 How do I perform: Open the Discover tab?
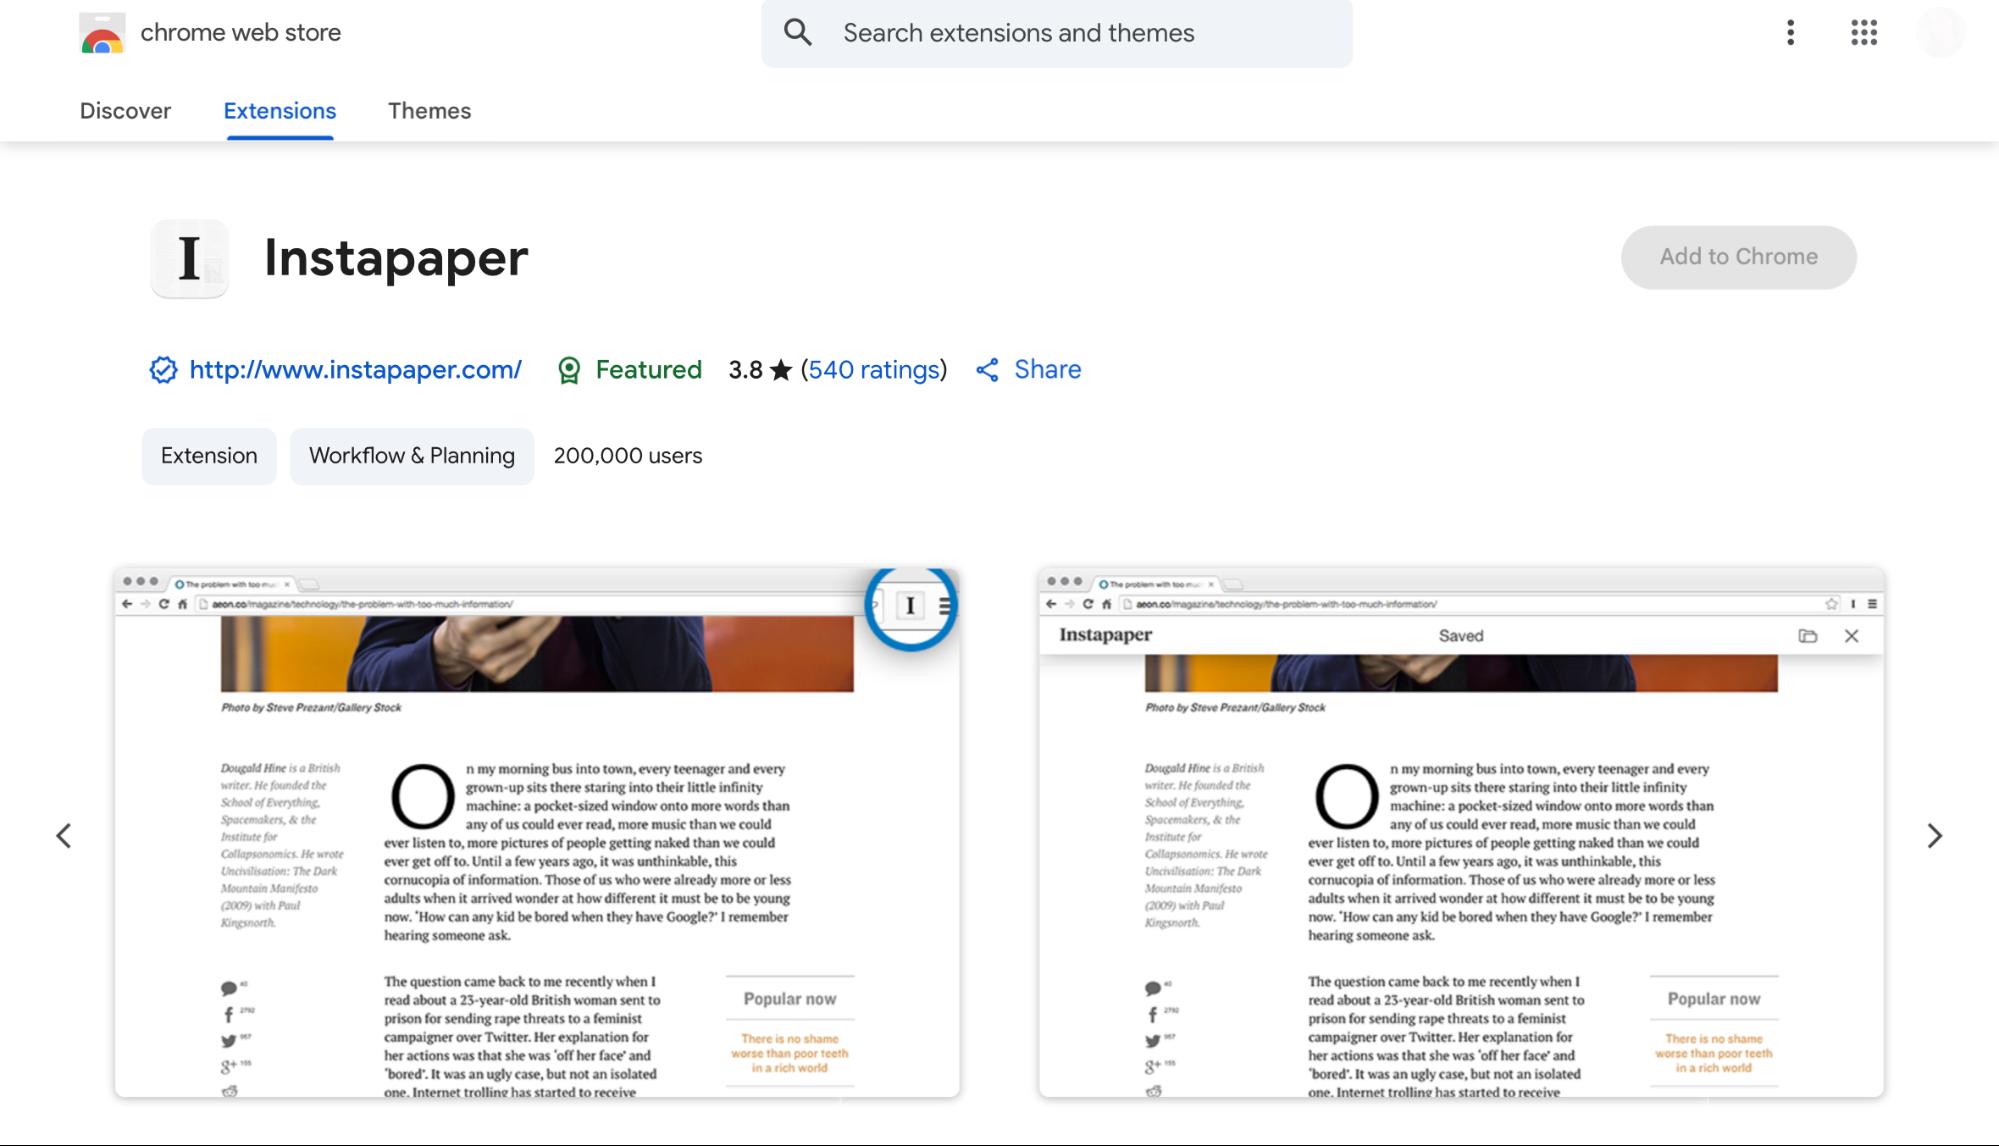125,111
